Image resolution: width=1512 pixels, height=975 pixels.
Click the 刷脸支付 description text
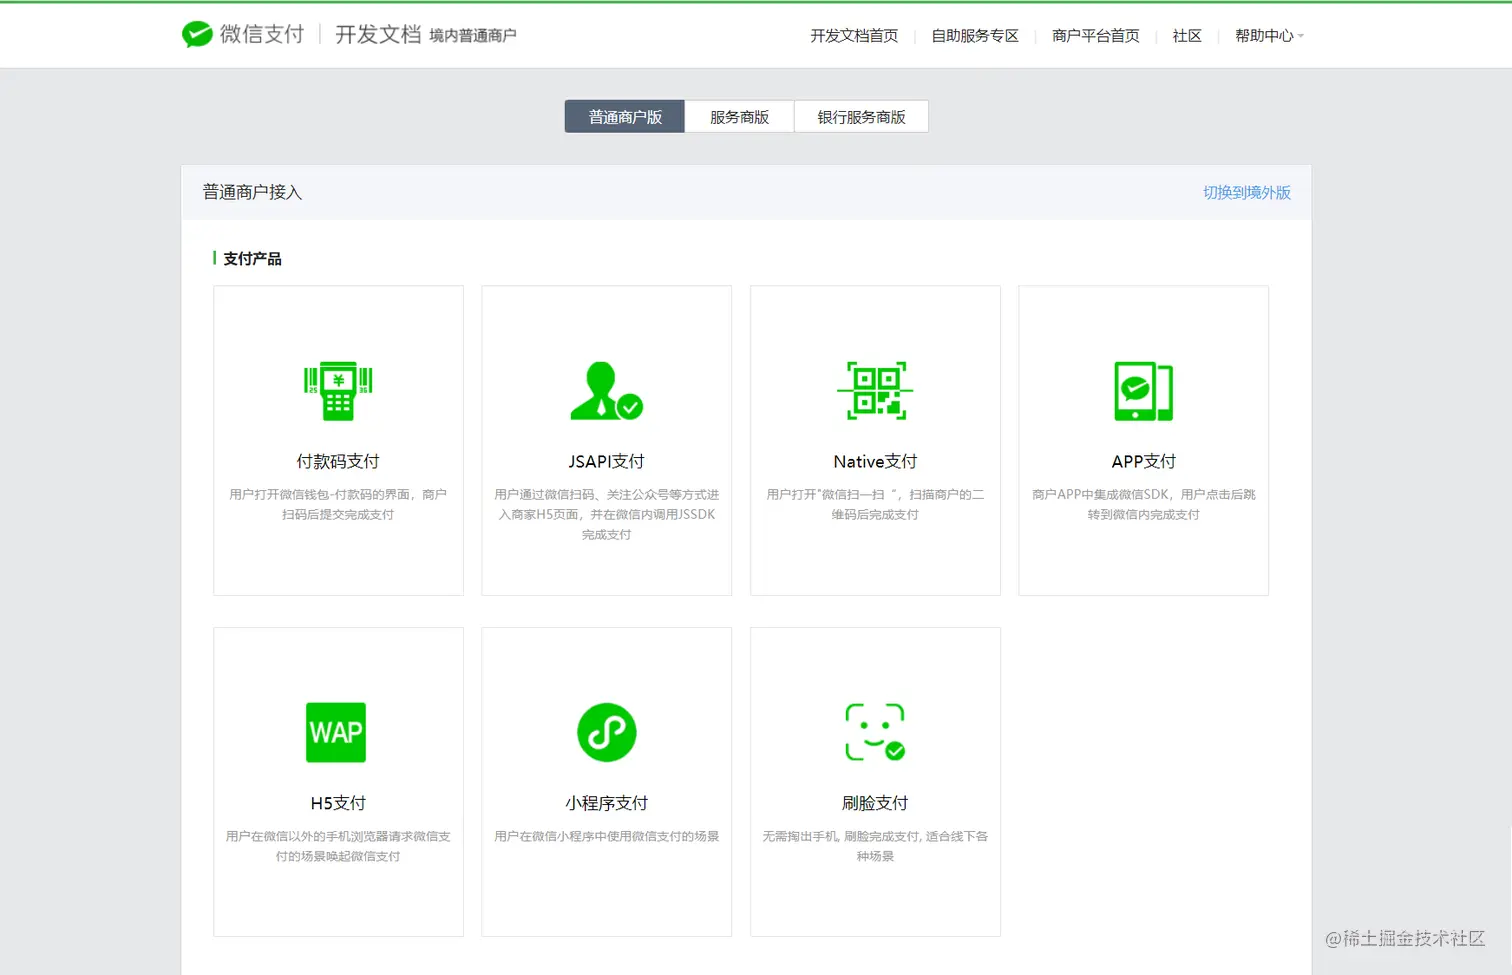point(875,846)
